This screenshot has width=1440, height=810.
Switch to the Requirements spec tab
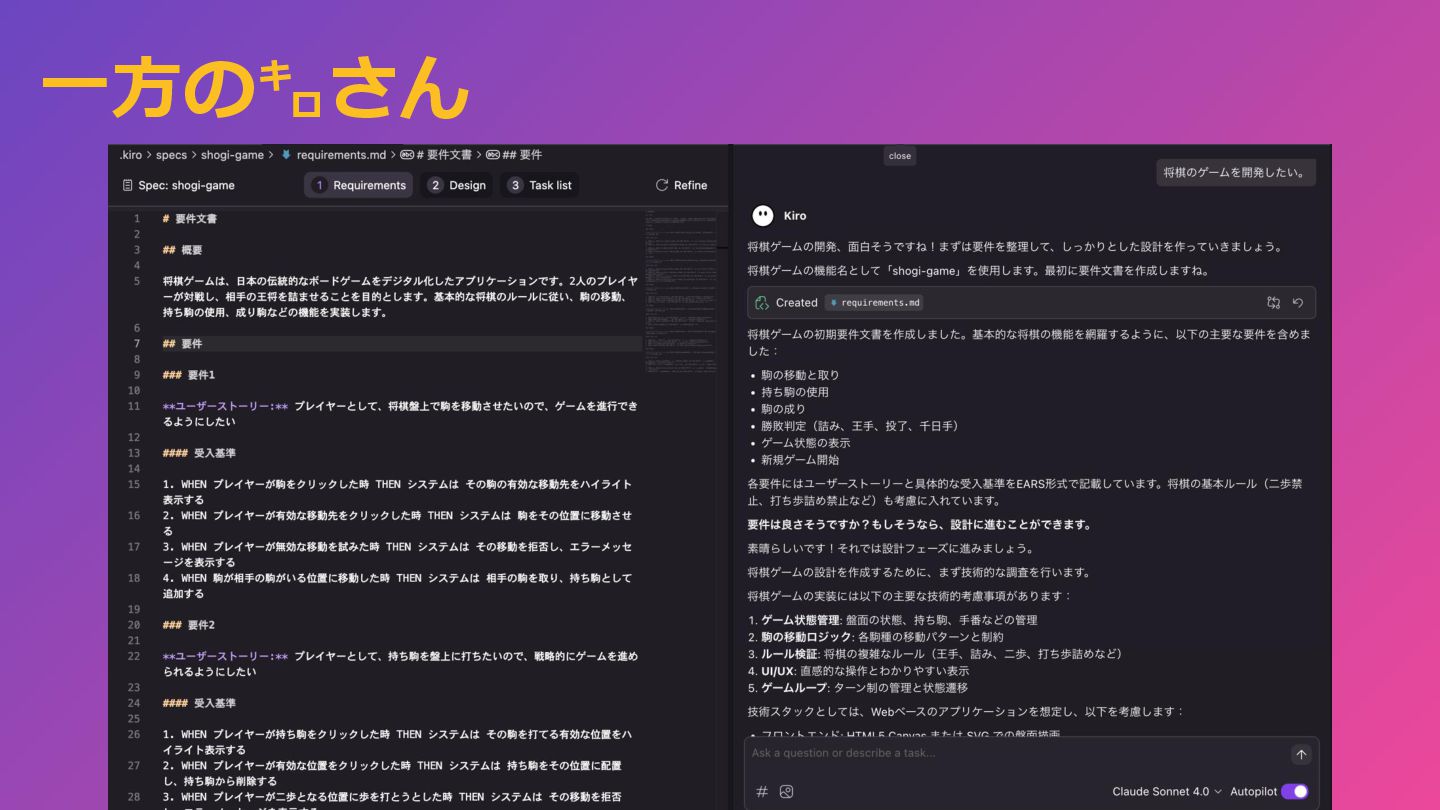point(359,185)
